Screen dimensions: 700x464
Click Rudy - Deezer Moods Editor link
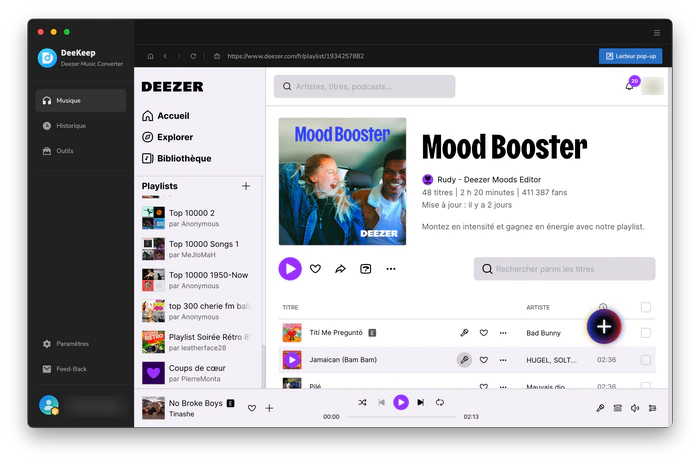(489, 180)
